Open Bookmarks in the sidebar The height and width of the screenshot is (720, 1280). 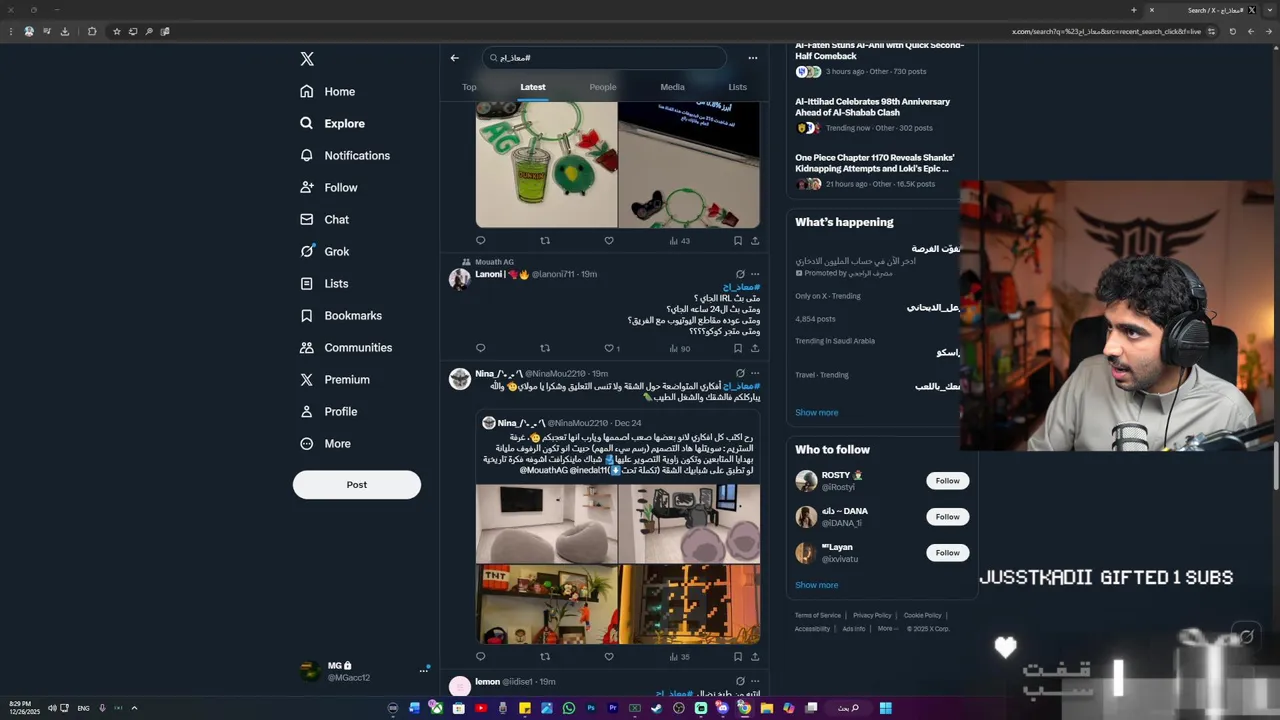(341, 315)
